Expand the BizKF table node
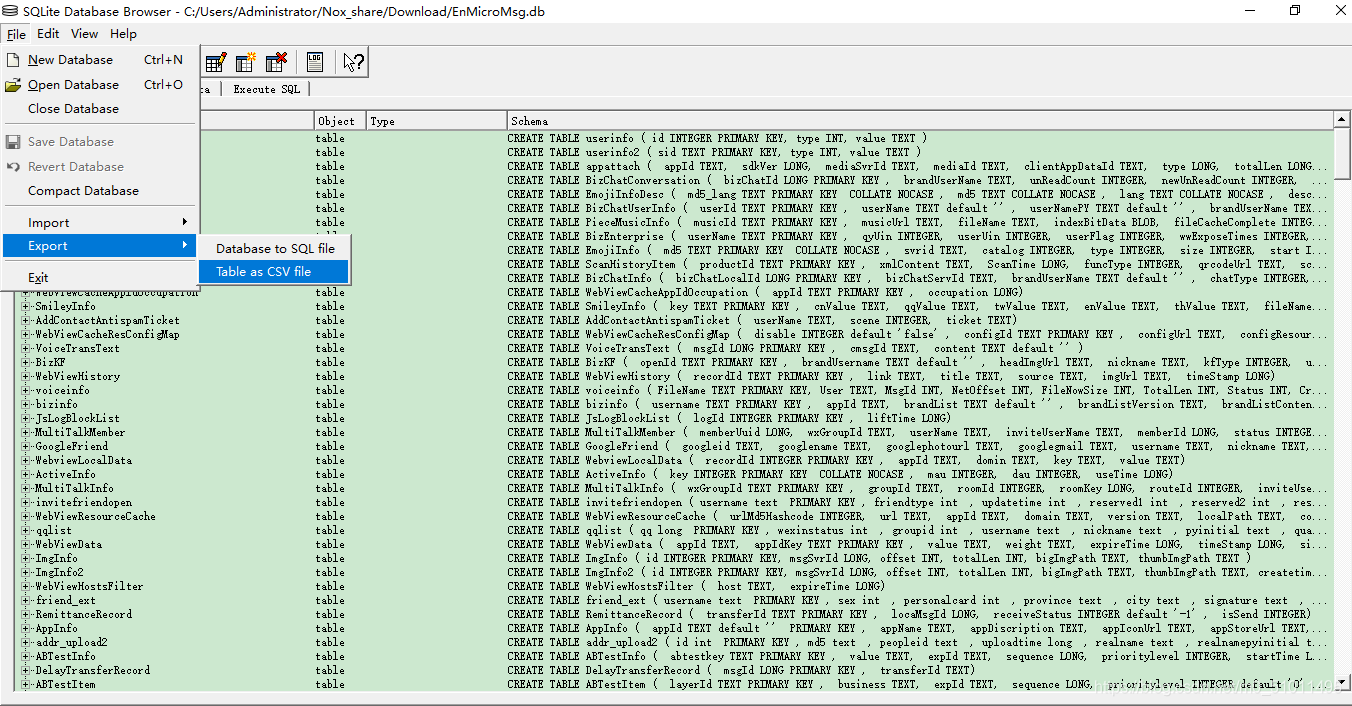 click(27, 363)
